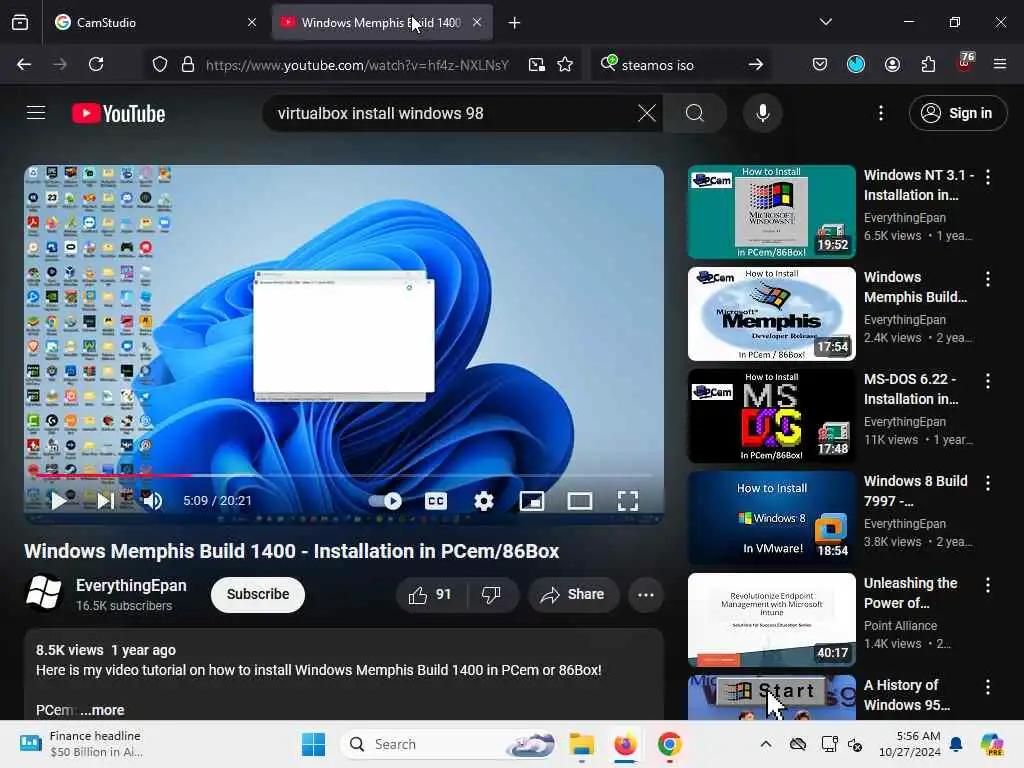This screenshot has height=768, width=1024.
Task: Open Windows Memphis Build suggested video title
Action: 915,287
